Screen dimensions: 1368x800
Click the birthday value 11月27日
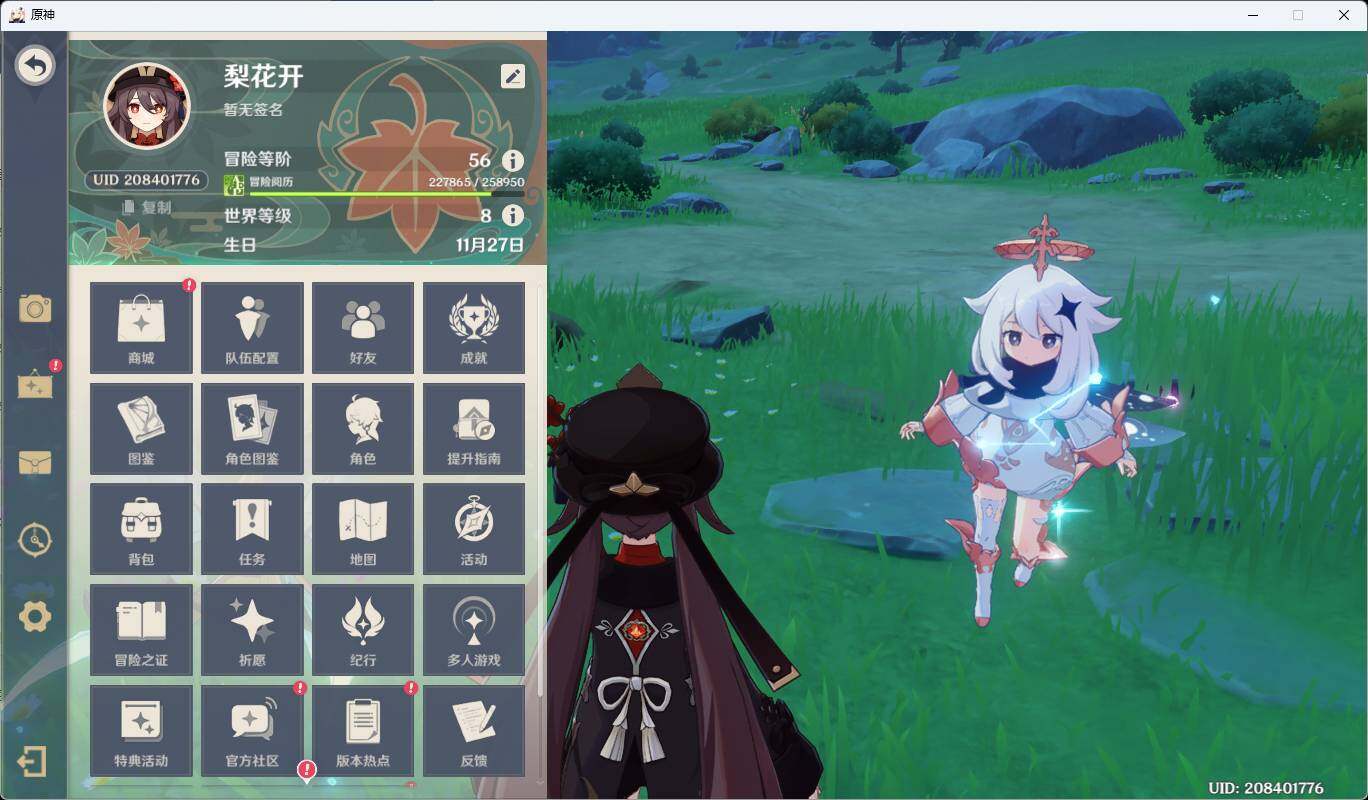pyautogui.click(x=490, y=245)
